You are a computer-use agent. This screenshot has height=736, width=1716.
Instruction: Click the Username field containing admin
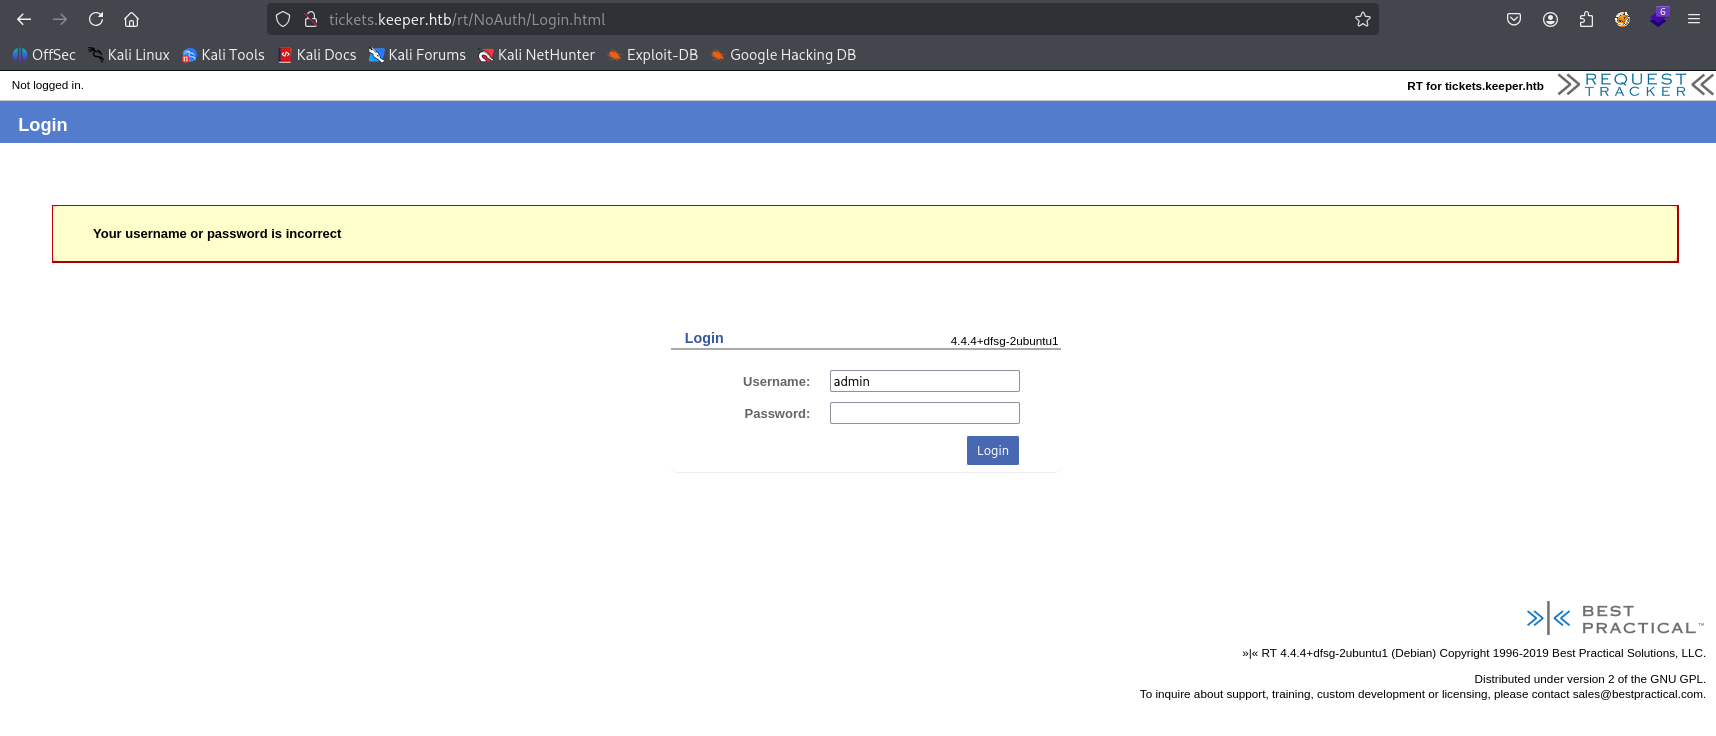tap(925, 381)
